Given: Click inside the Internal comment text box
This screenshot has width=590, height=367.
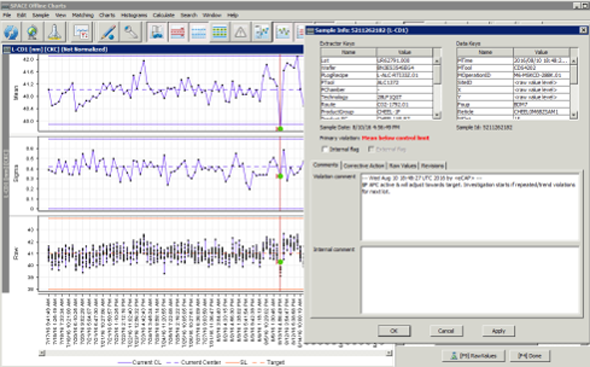Looking at the screenshot, I should [470, 280].
